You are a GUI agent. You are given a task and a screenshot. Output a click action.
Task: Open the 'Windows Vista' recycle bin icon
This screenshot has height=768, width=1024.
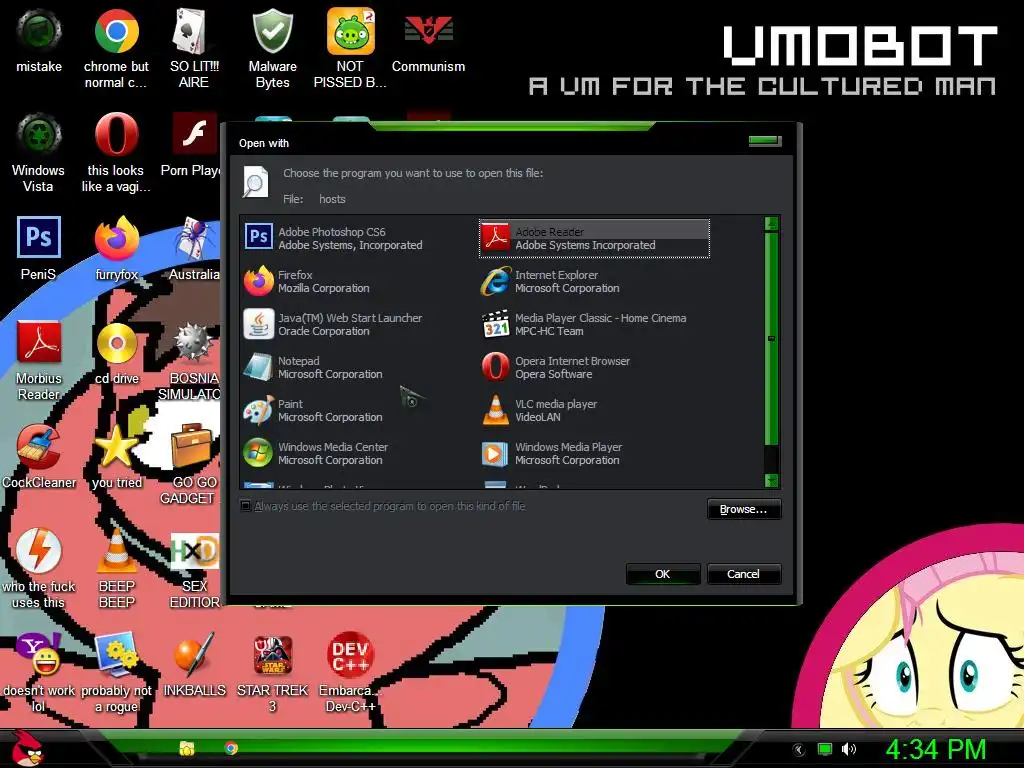39,153
